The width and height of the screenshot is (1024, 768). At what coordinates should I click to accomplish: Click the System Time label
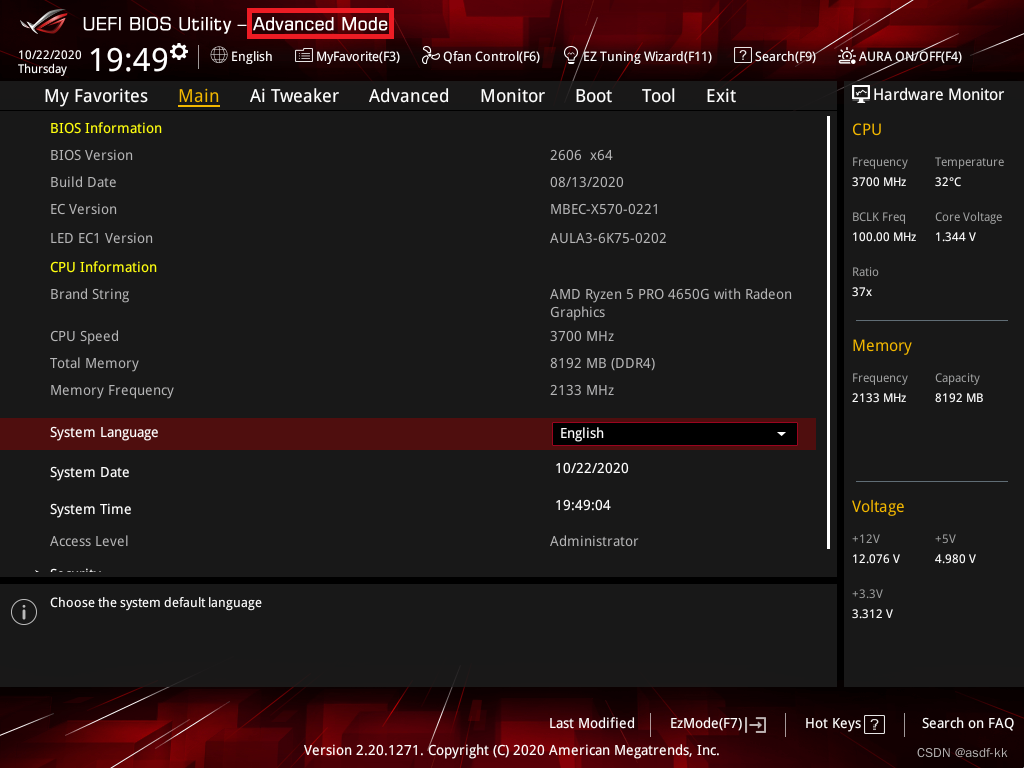(91, 509)
